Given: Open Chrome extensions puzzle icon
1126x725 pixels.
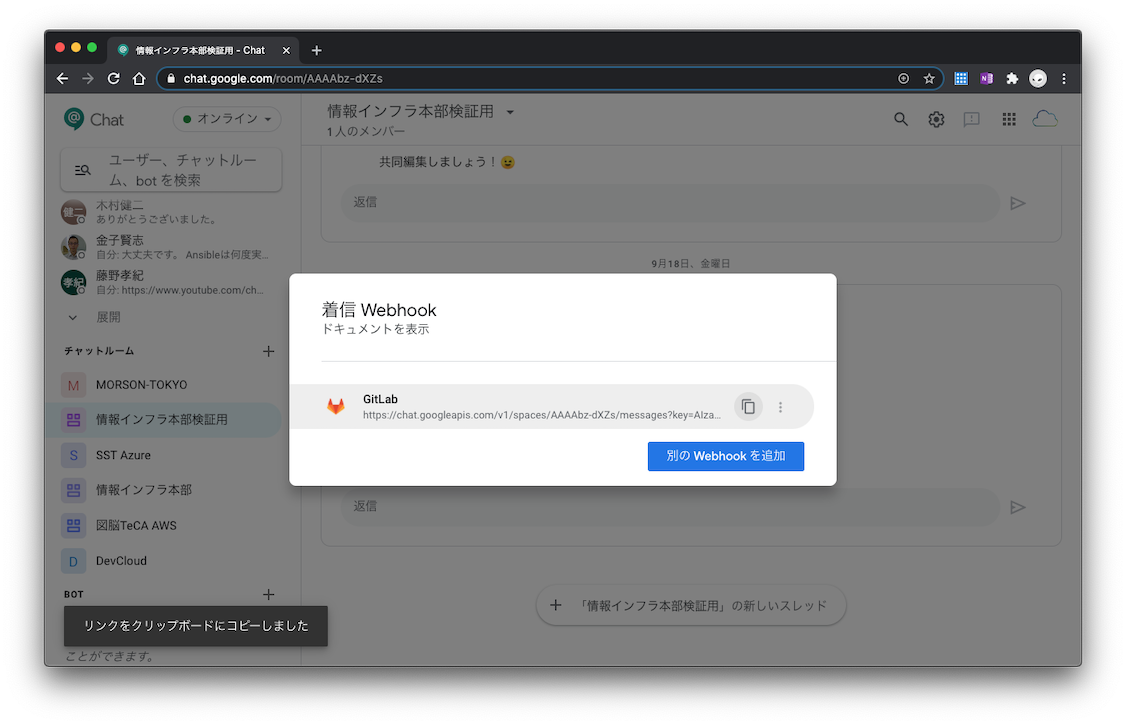Looking at the screenshot, I should [1012, 78].
